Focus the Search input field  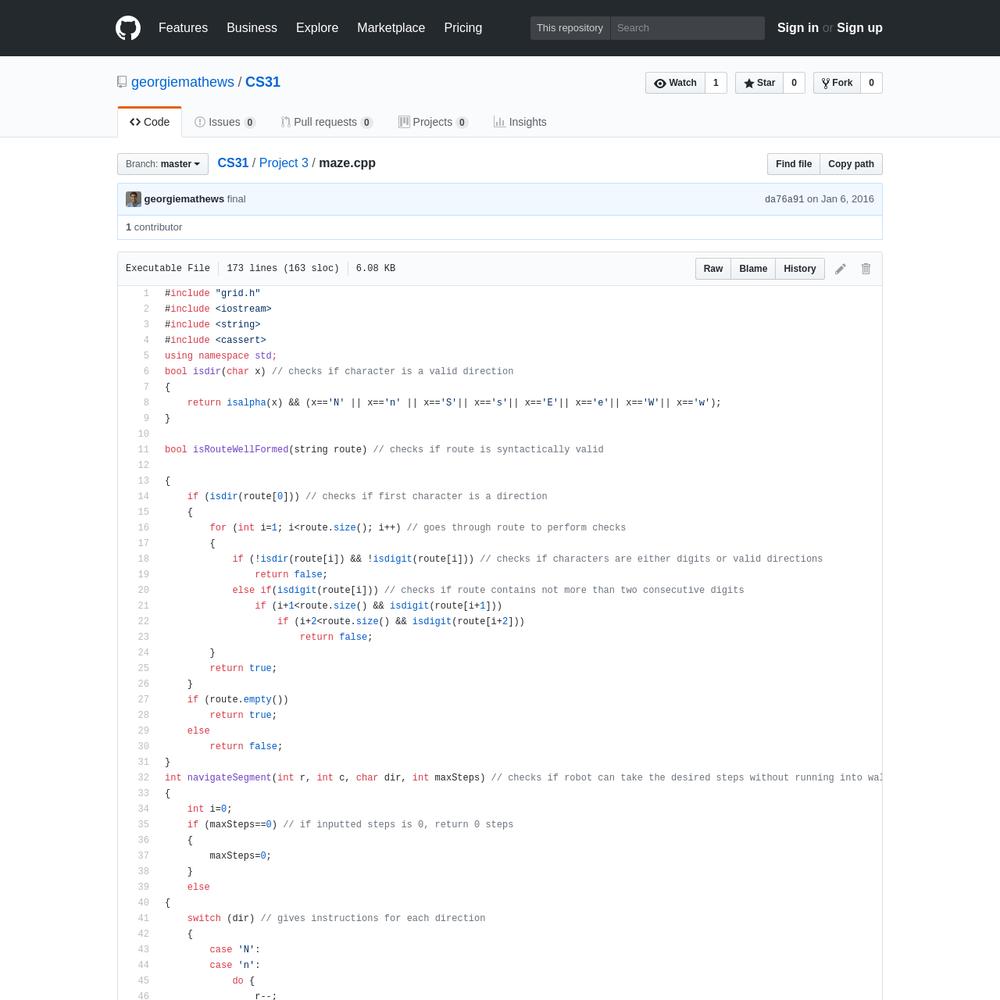coord(688,28)
